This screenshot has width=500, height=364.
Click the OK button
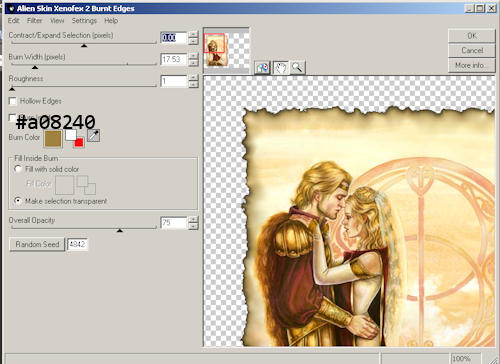[471, 36]
